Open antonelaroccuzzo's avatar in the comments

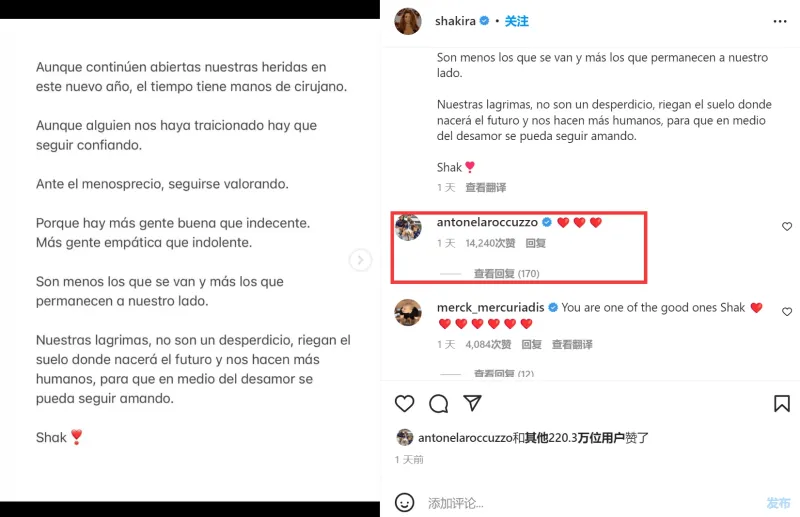pyautogui.click(x=408, y=228)
